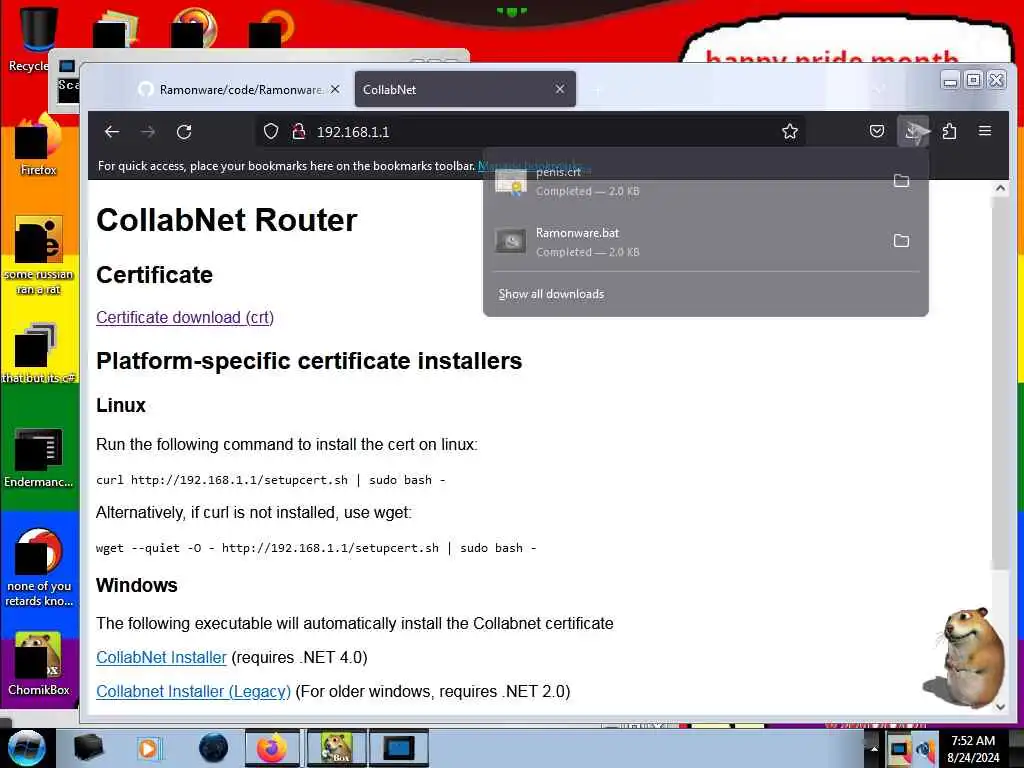Click the dark globe taskbar icon
This screenshot has width=1024, height=768.
coord(214,748)
